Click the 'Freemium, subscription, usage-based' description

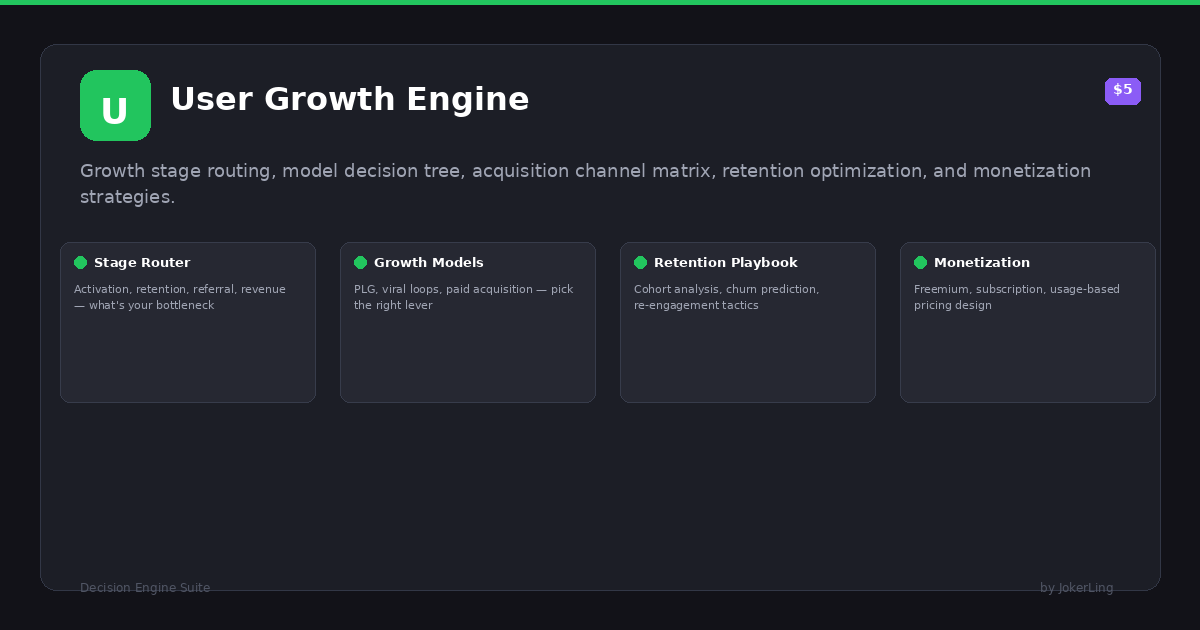tap(1016, 297)
